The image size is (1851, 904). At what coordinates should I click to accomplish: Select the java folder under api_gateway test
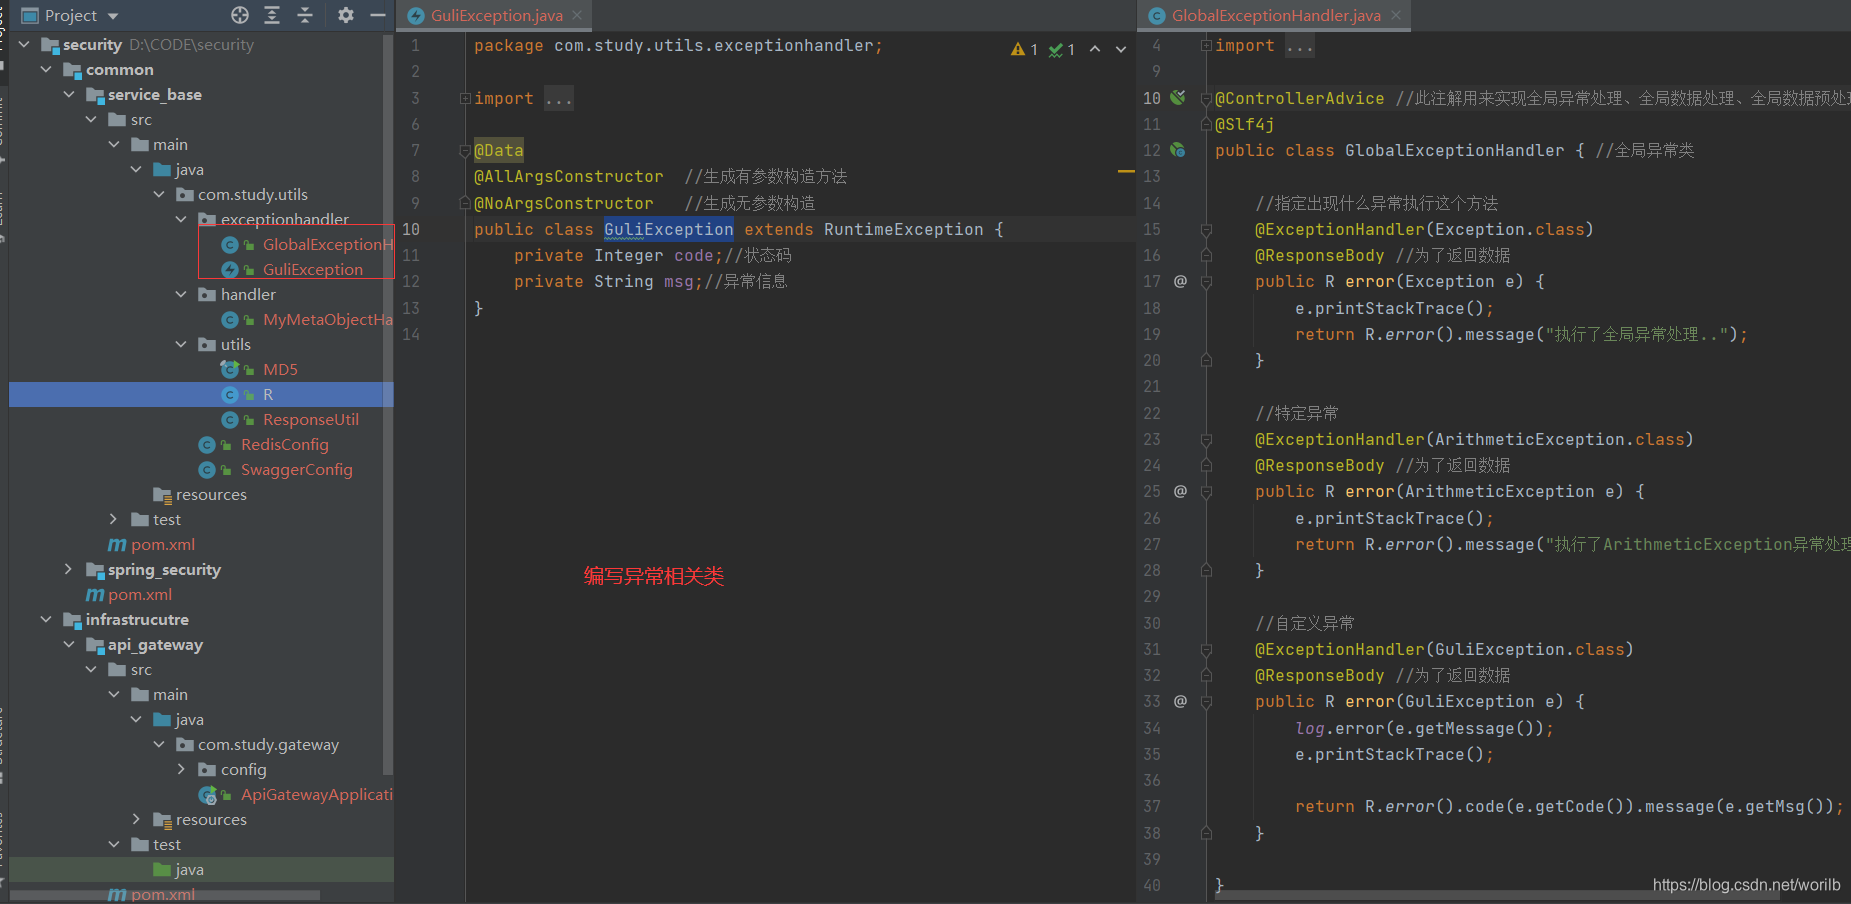point(189,869)
